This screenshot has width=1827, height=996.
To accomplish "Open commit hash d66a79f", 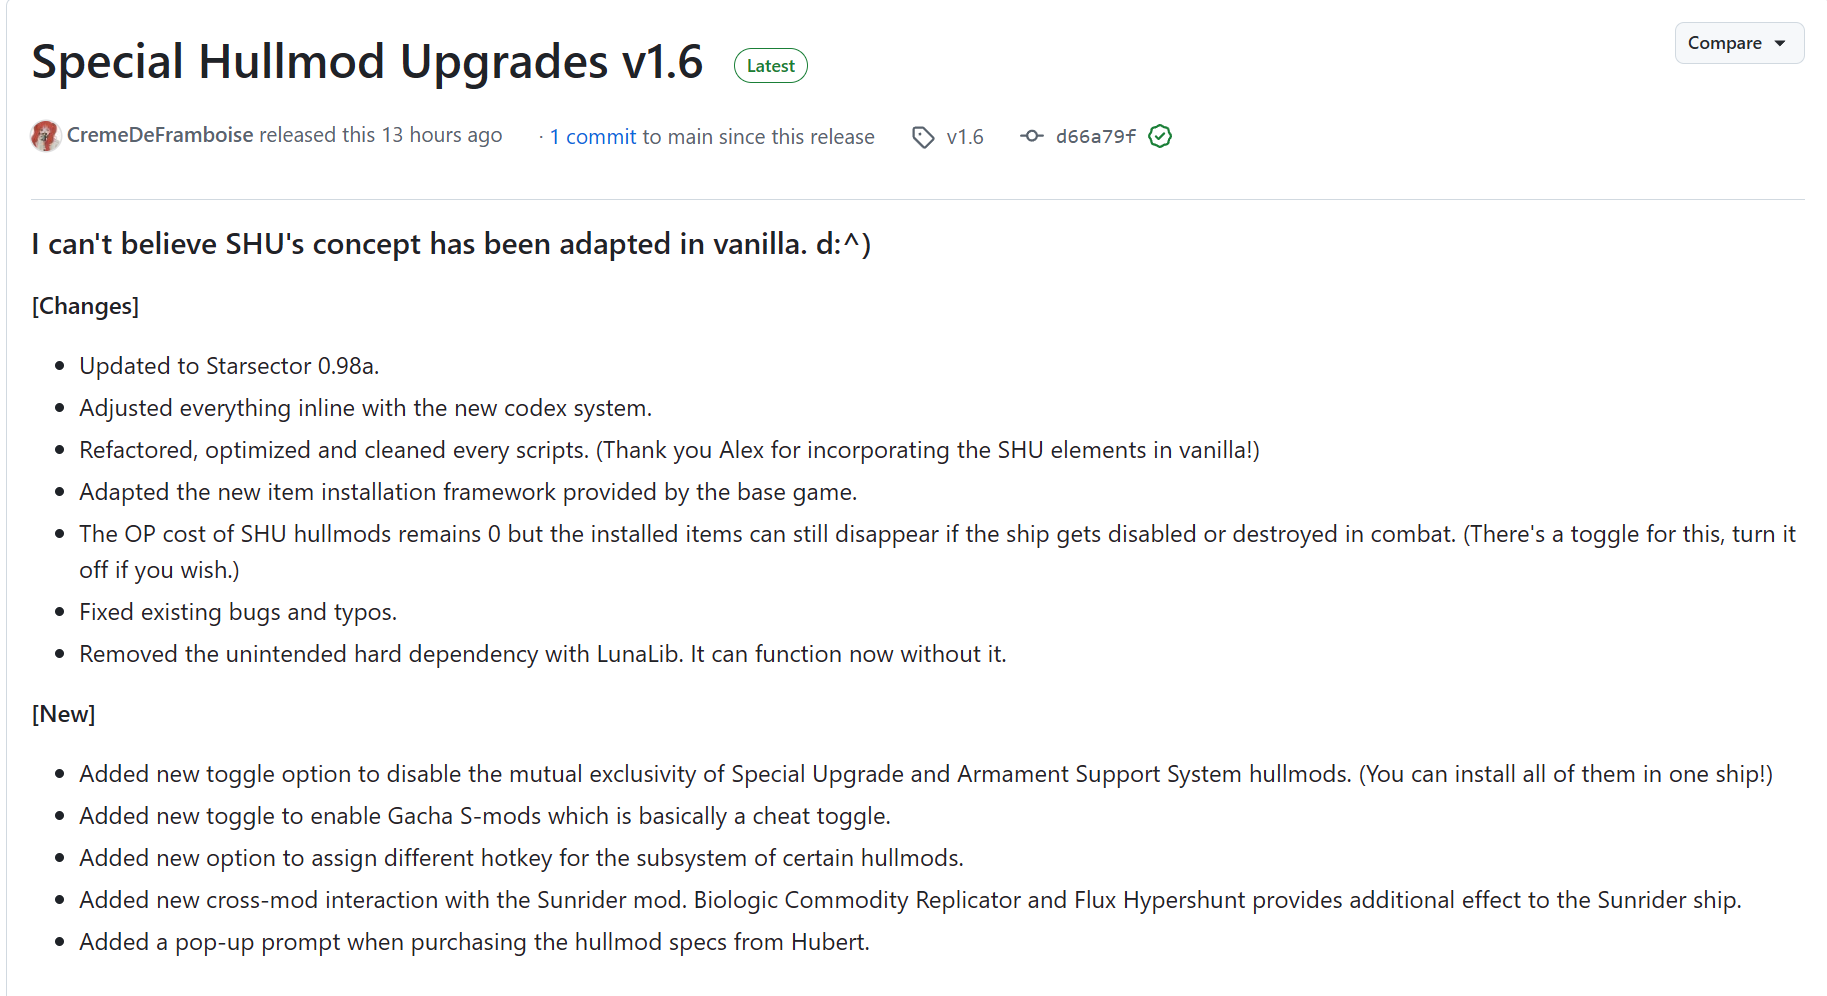I will tap(1096, 137).
